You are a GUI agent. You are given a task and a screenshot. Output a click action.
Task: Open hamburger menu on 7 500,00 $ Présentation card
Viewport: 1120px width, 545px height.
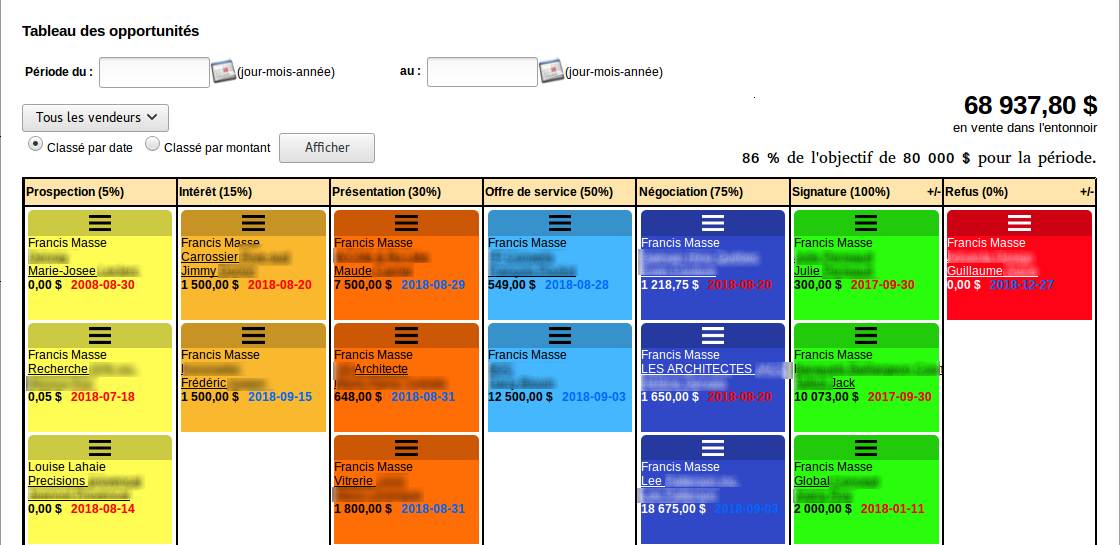tap(406, 223)
